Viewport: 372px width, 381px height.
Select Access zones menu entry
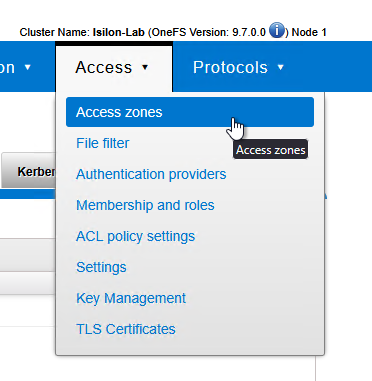pos(190,112)
